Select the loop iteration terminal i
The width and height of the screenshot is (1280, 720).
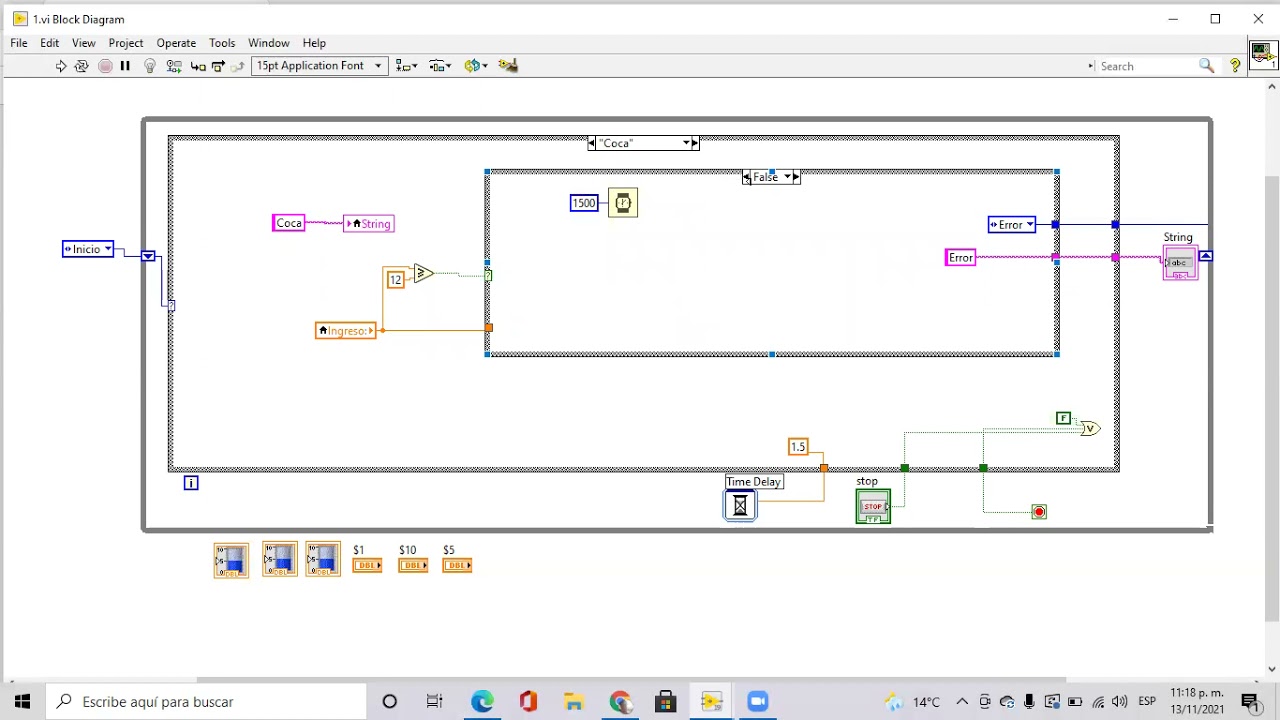(191, 483)
